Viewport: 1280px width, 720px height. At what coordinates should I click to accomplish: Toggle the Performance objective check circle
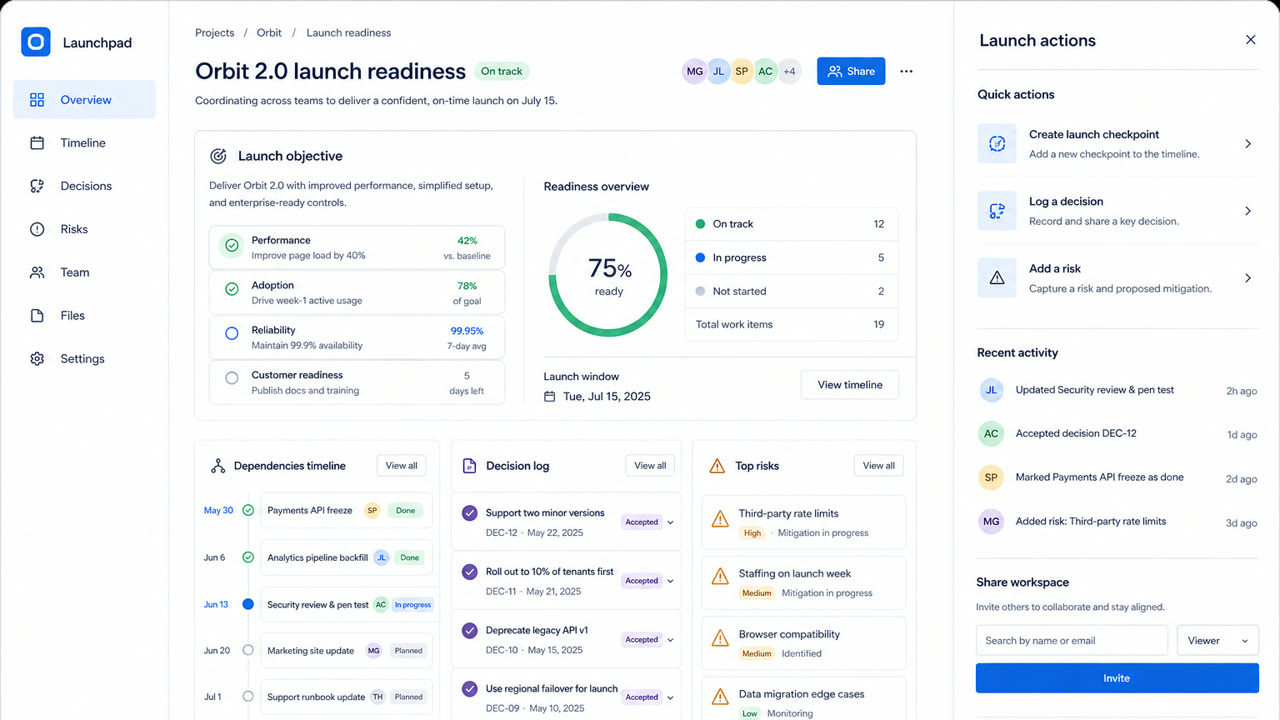coord(232,245)
